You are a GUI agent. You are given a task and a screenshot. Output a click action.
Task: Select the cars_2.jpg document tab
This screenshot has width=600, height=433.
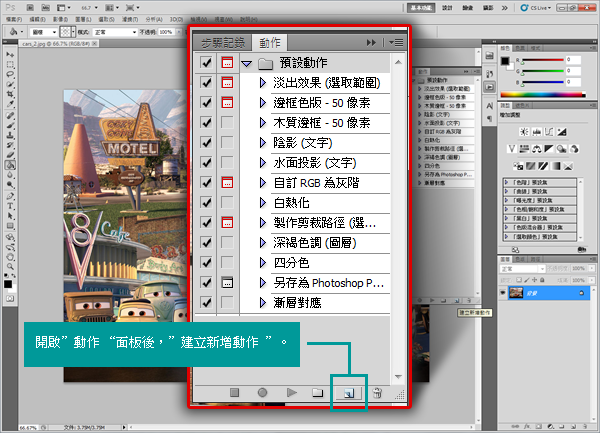[57, 44]
